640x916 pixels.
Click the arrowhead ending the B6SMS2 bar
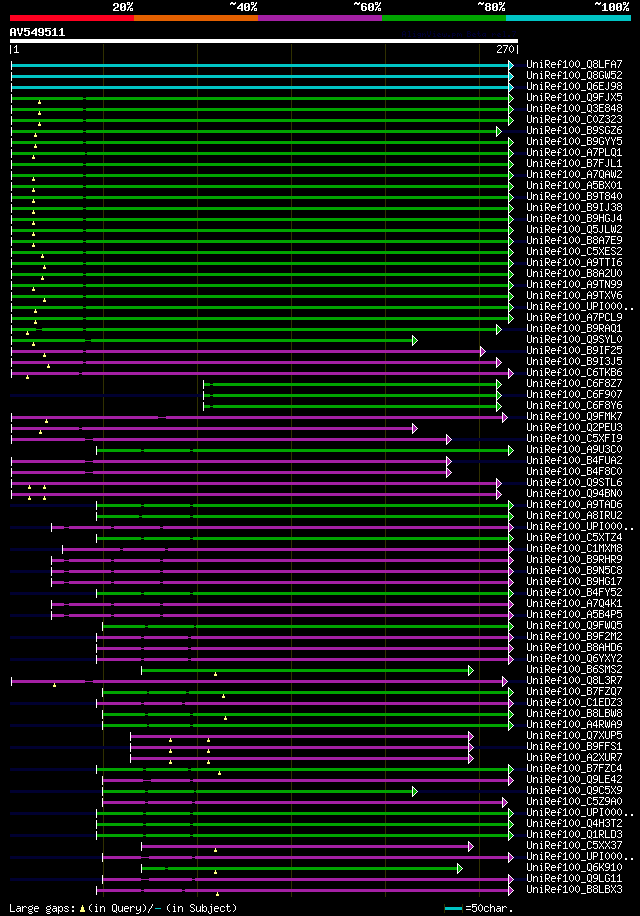click(471, 671)
